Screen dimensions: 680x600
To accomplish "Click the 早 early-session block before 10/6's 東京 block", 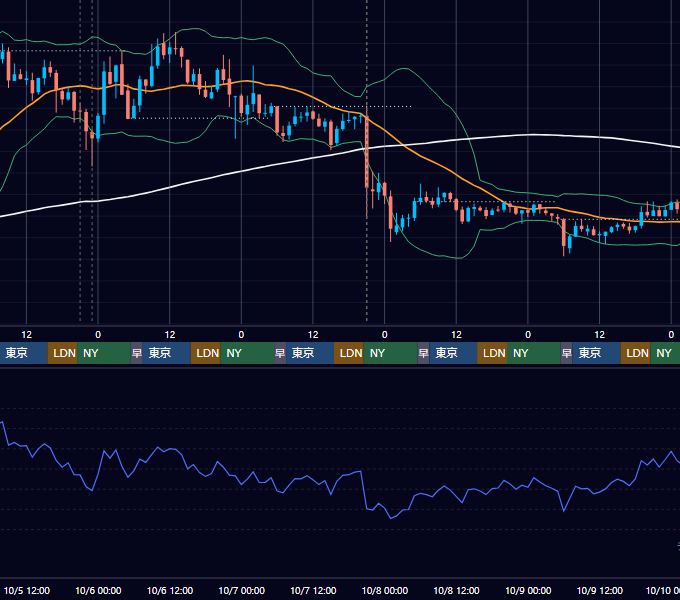I will 137,353.
